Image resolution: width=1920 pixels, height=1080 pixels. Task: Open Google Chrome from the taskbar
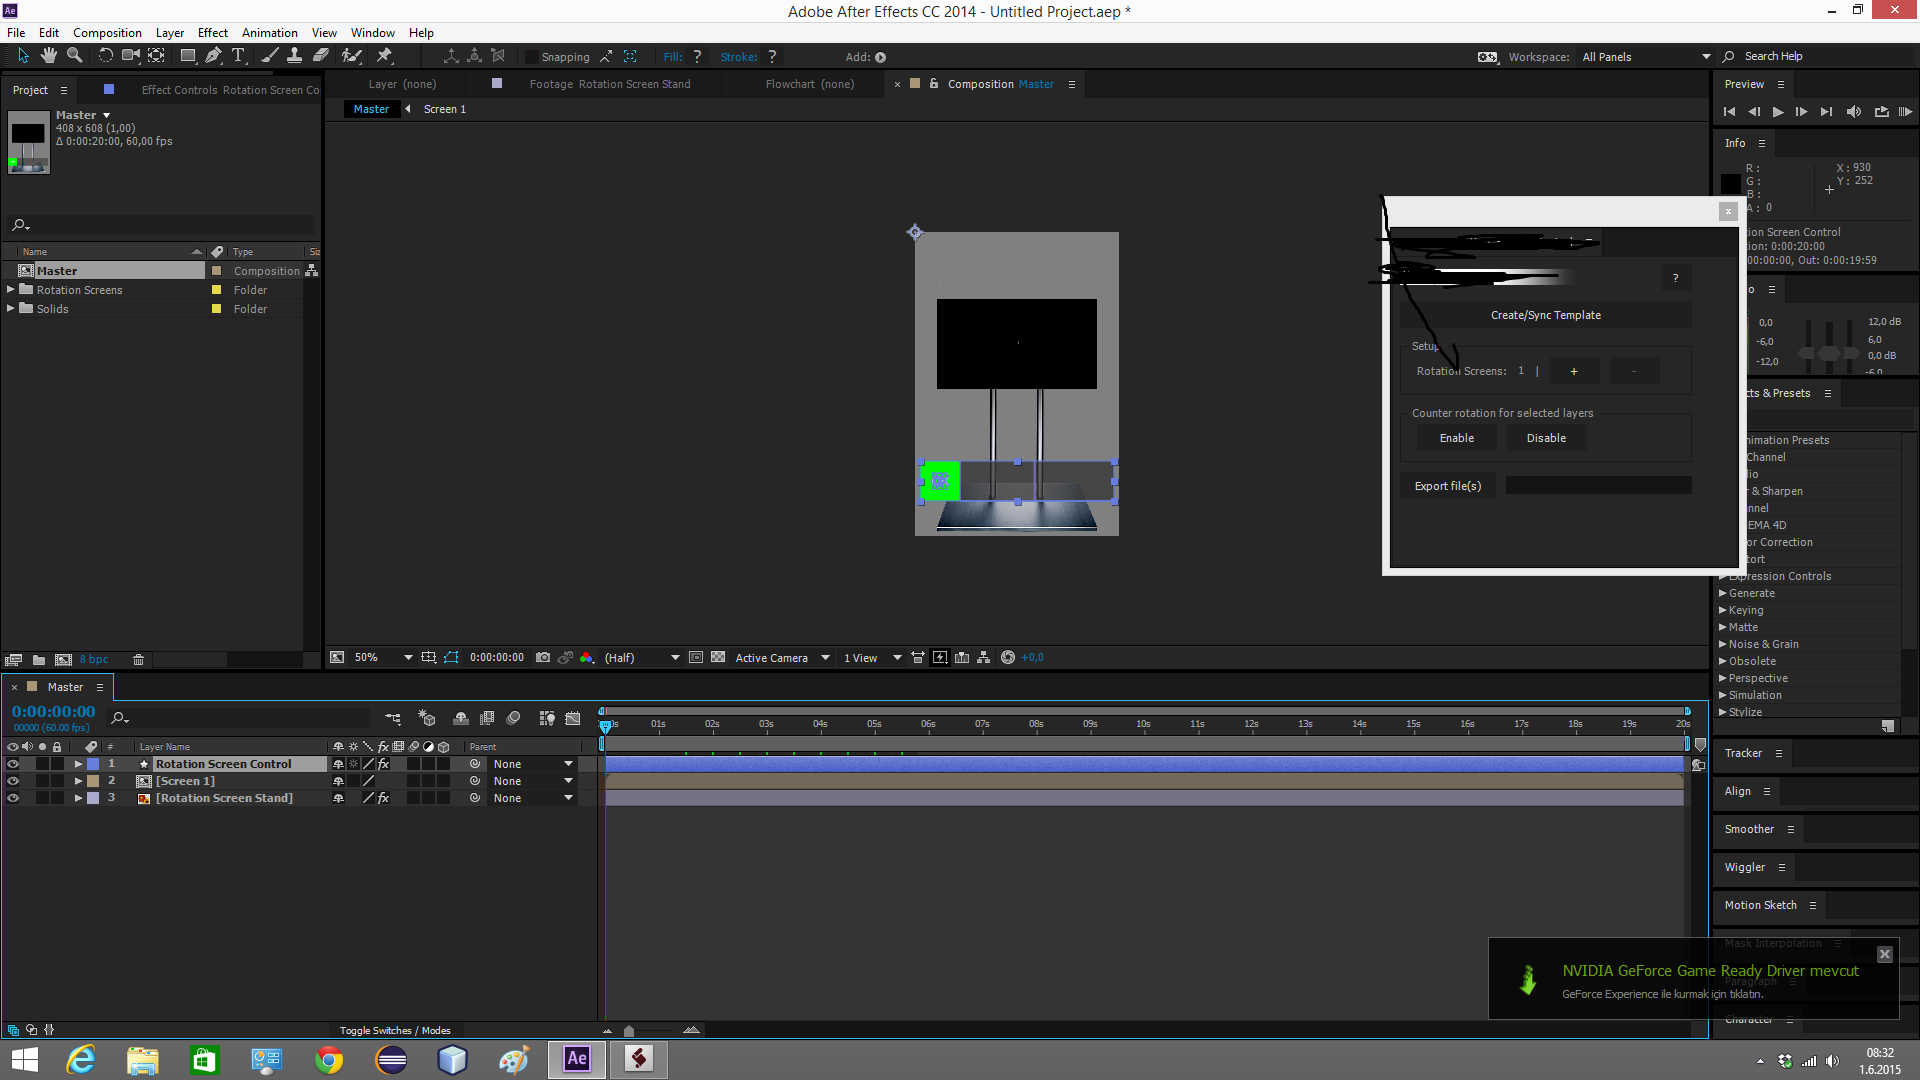328,1060
